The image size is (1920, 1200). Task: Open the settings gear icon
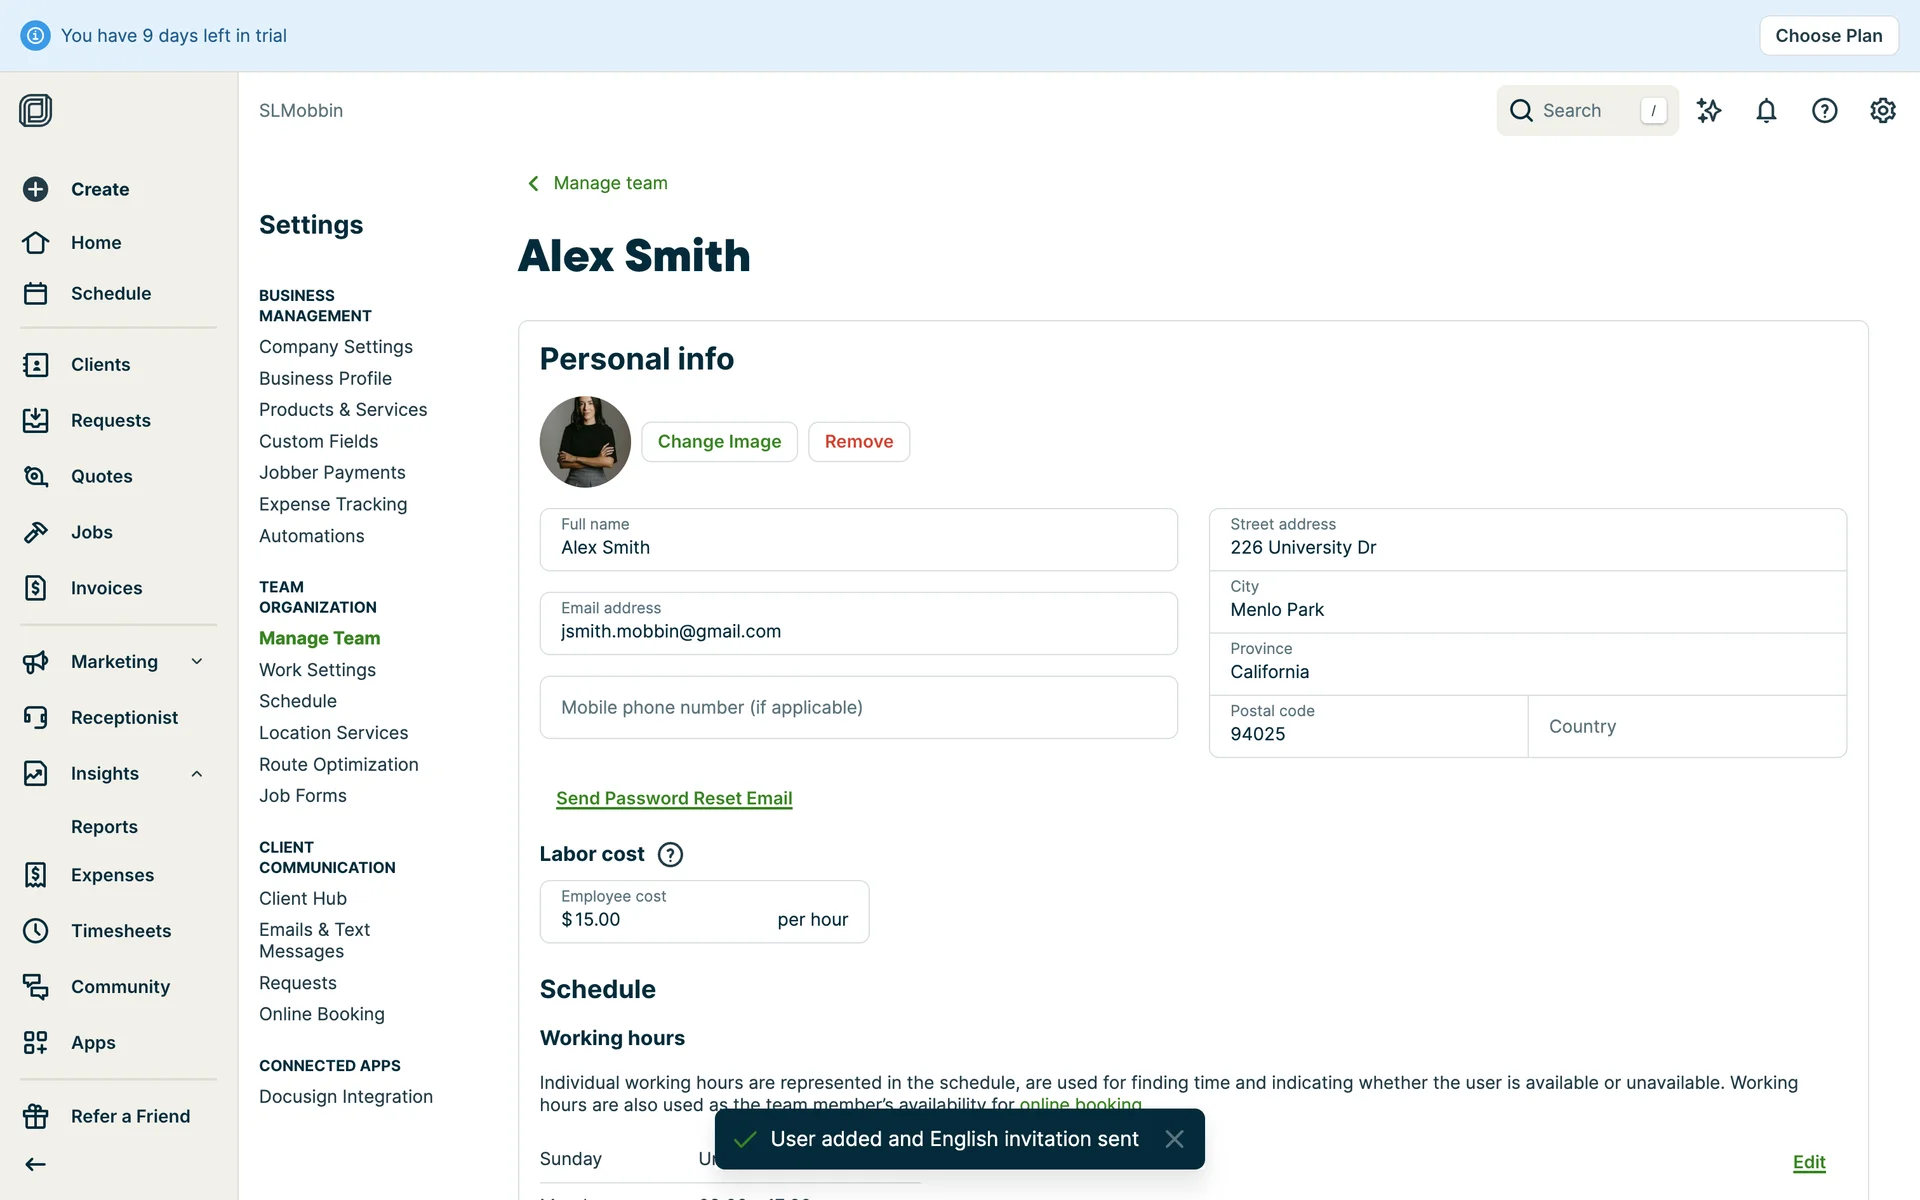[x=1882, y=111]
